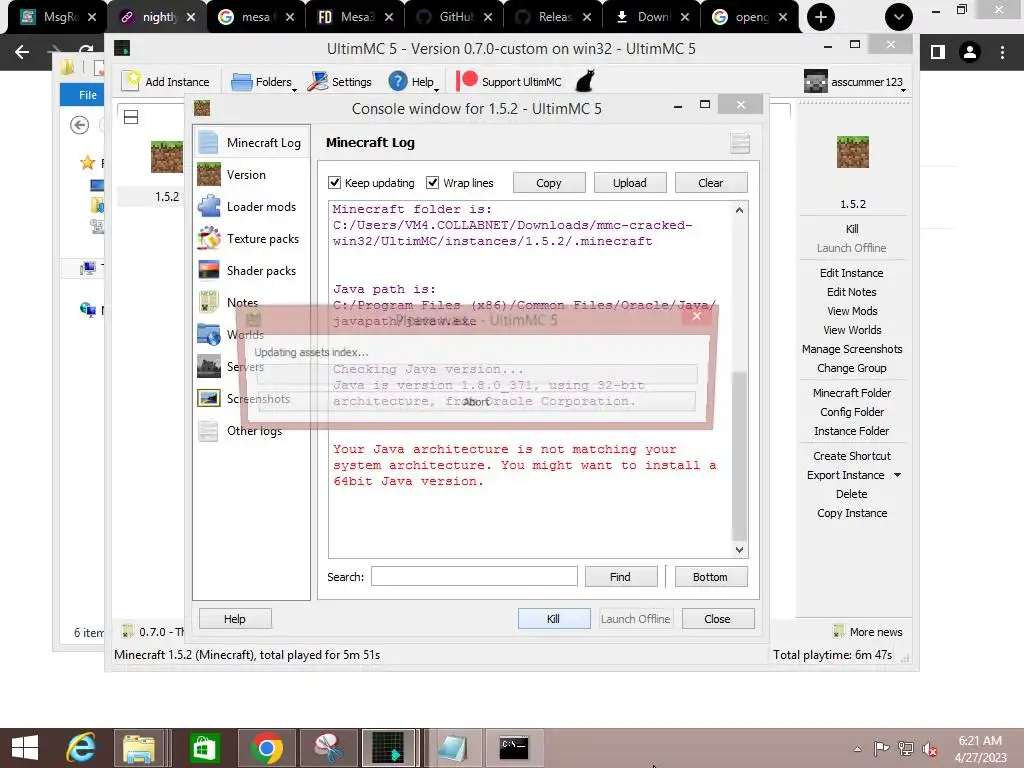Click the Support UltimMC Patreon icon

467,80
